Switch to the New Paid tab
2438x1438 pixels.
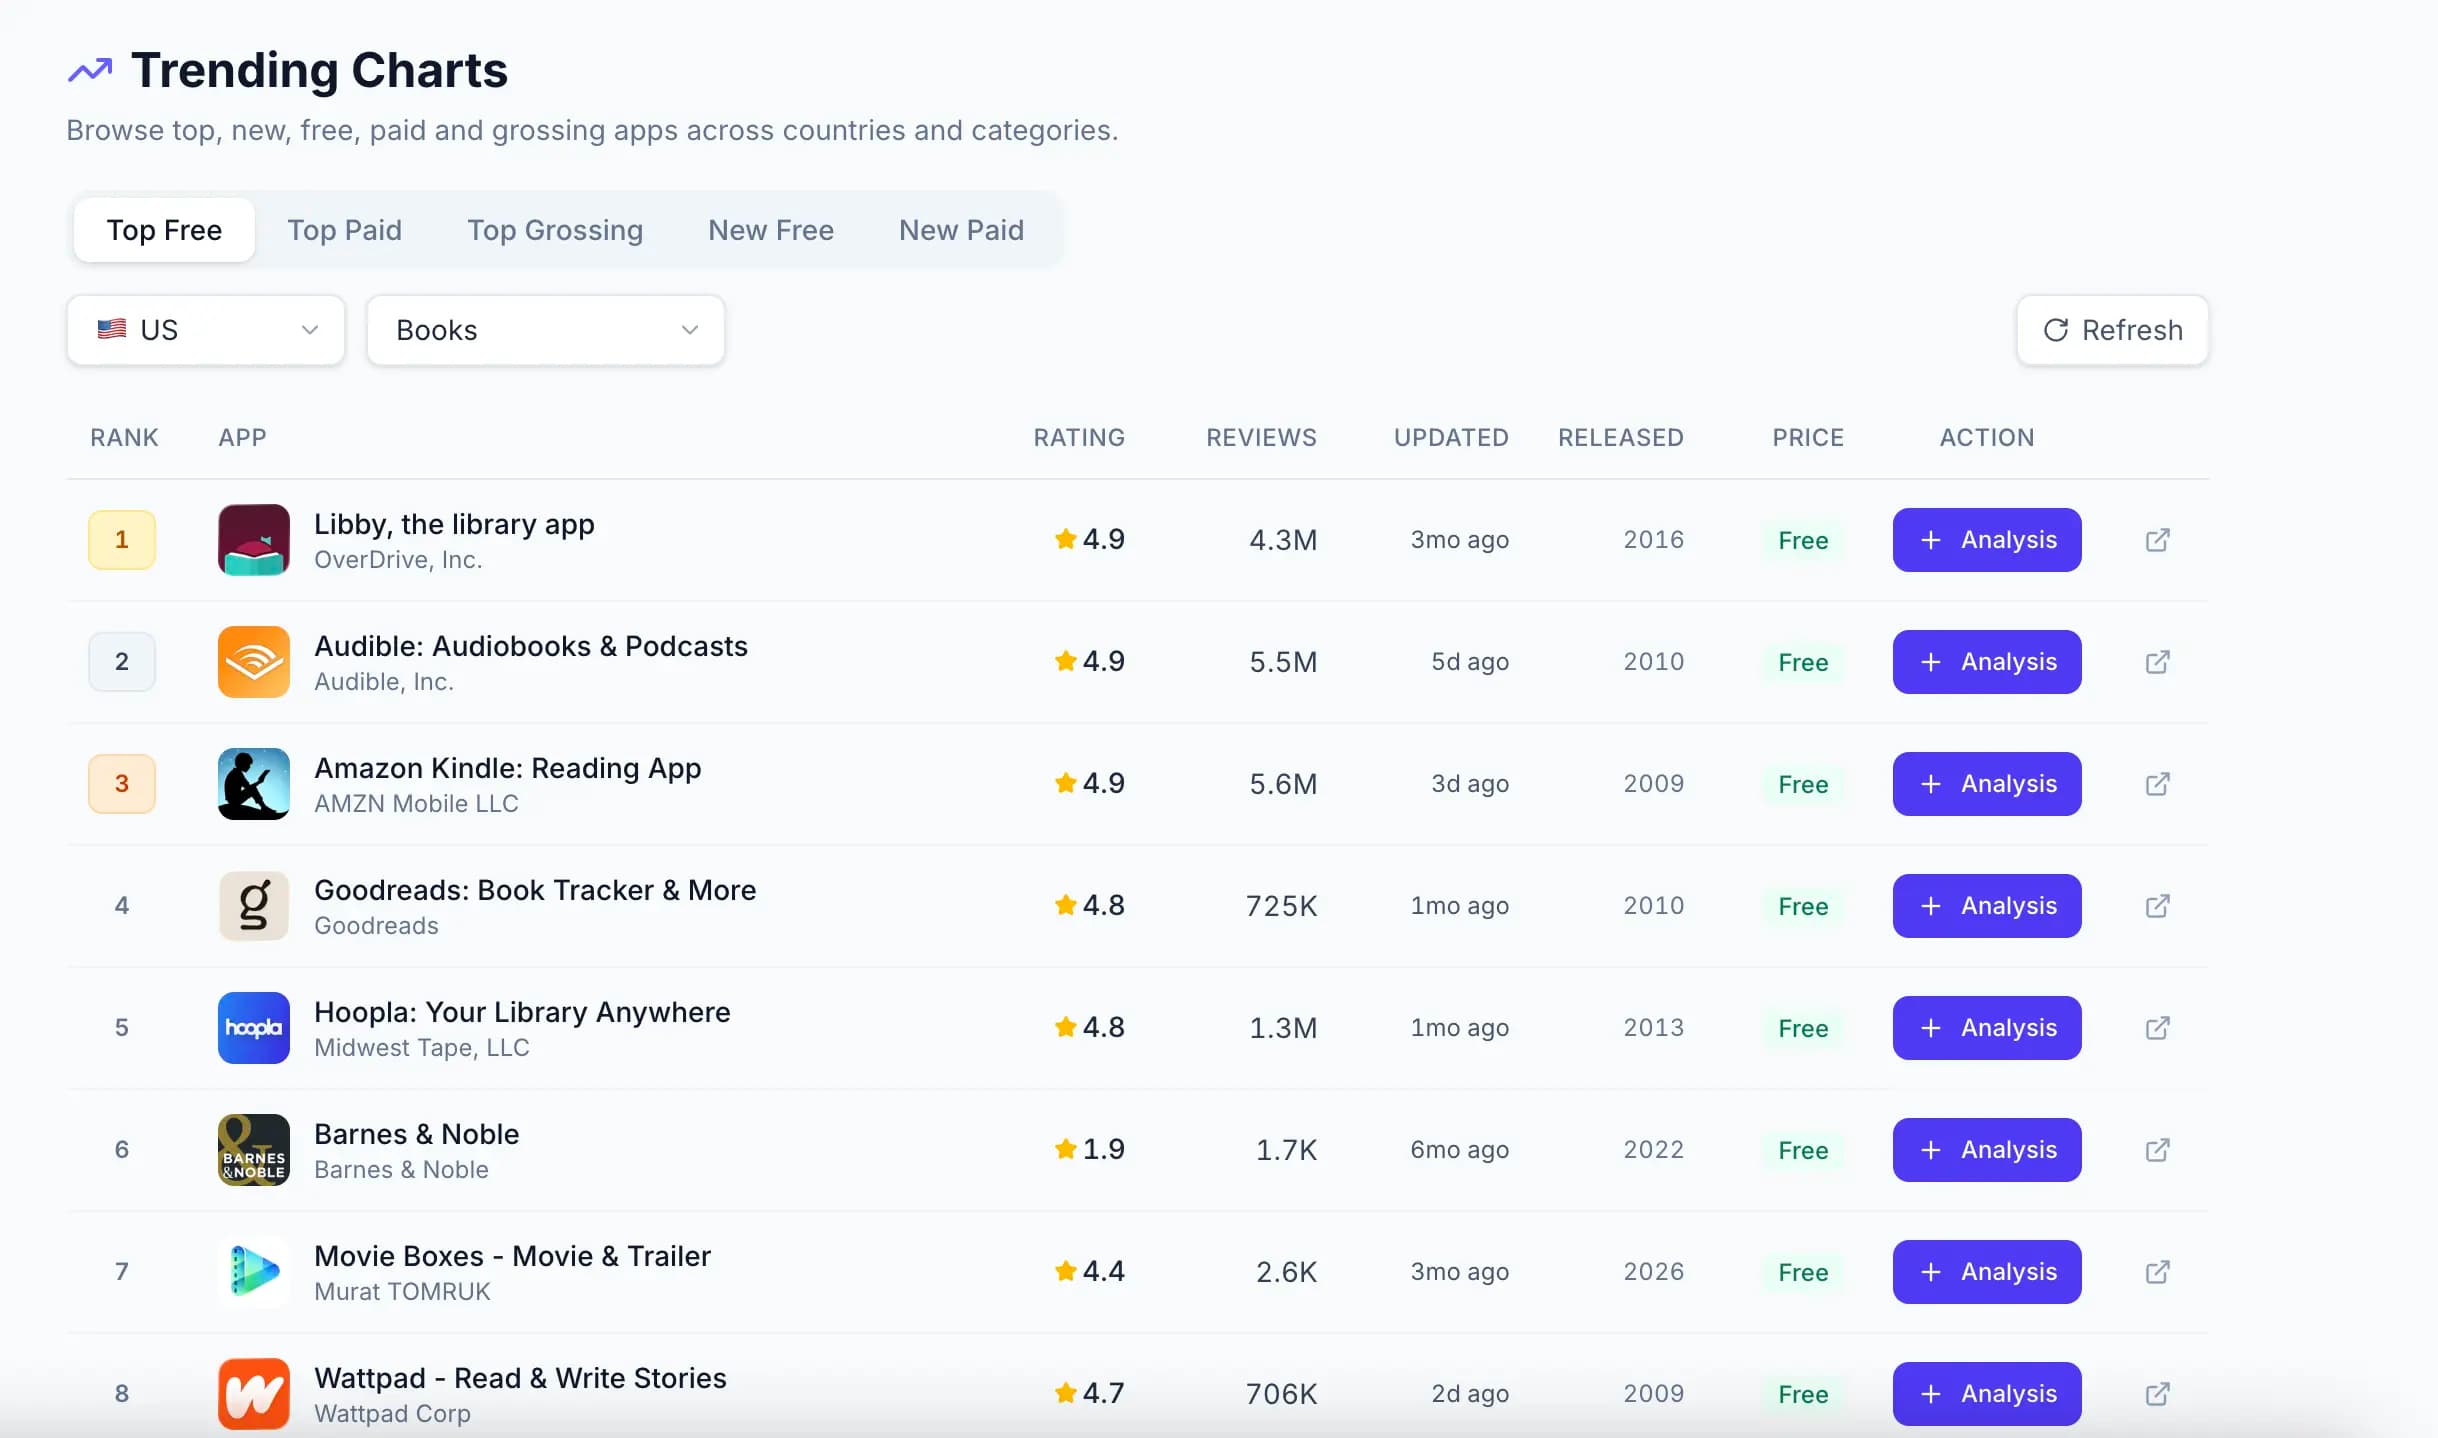point(962,230)
